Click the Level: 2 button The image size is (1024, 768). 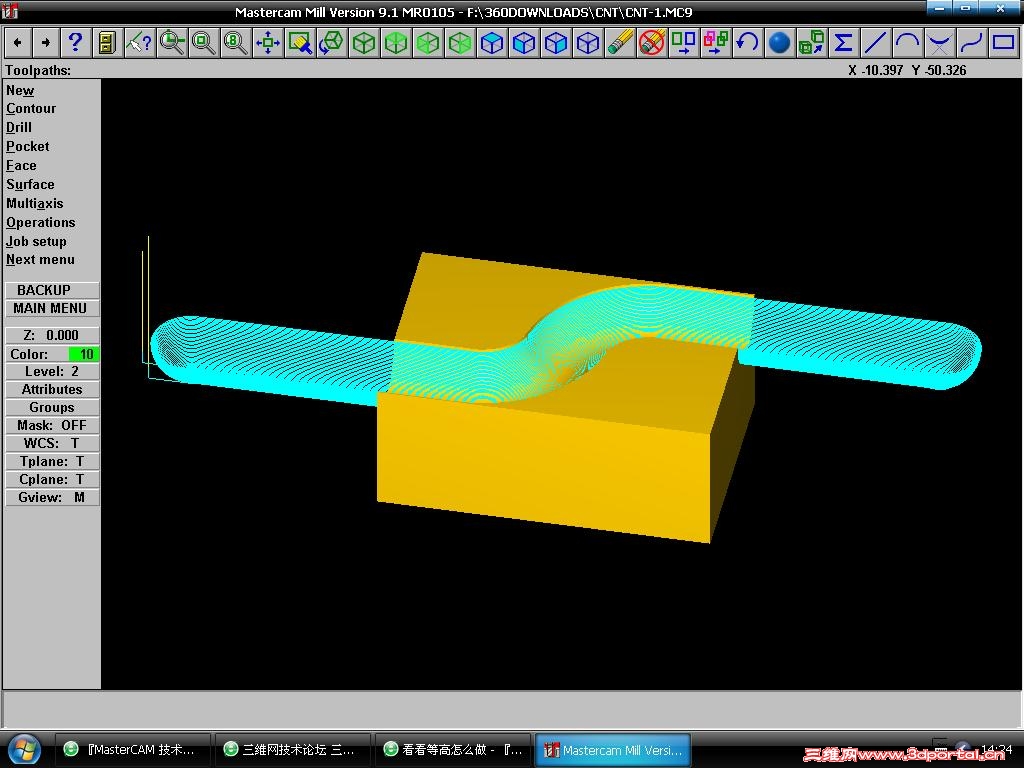click(x=52, y=371)
